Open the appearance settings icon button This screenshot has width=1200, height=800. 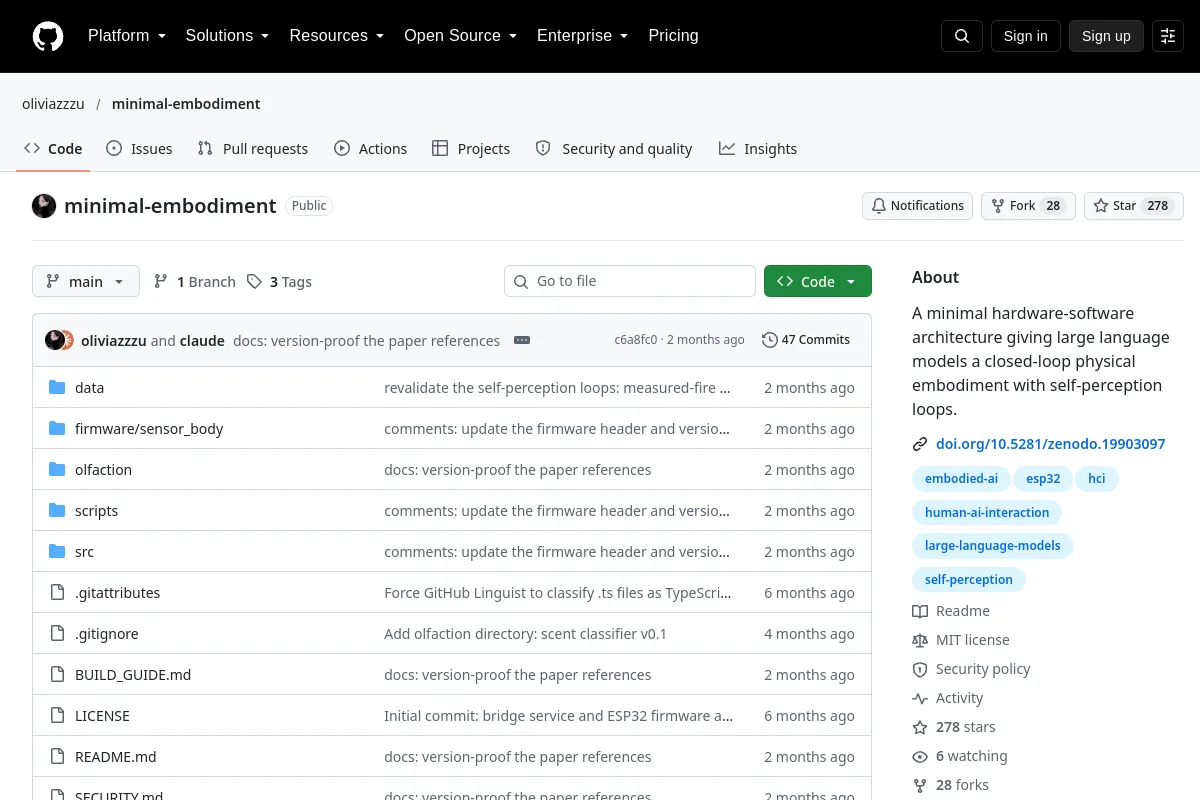(1168, 36)
